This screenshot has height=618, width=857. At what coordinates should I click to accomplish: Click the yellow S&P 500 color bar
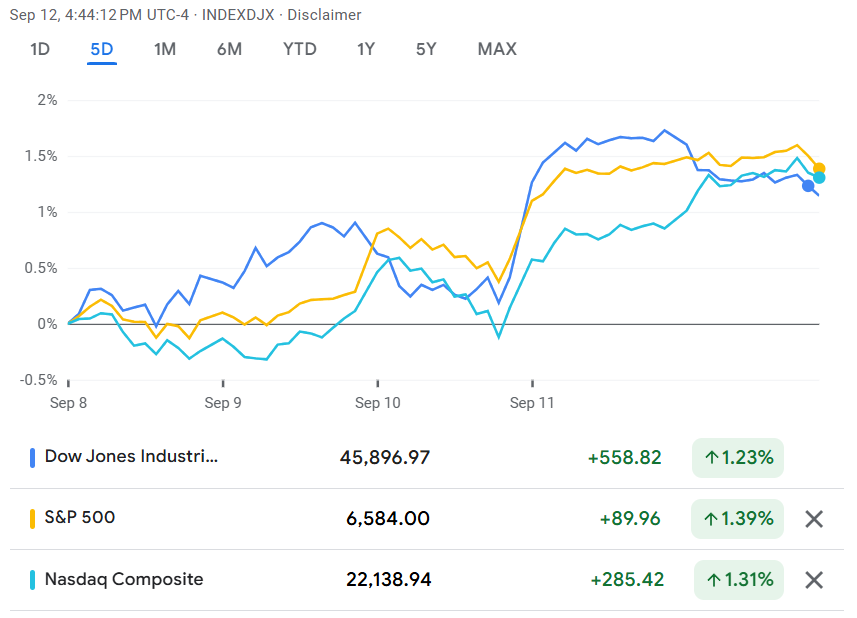coord(32,519)
